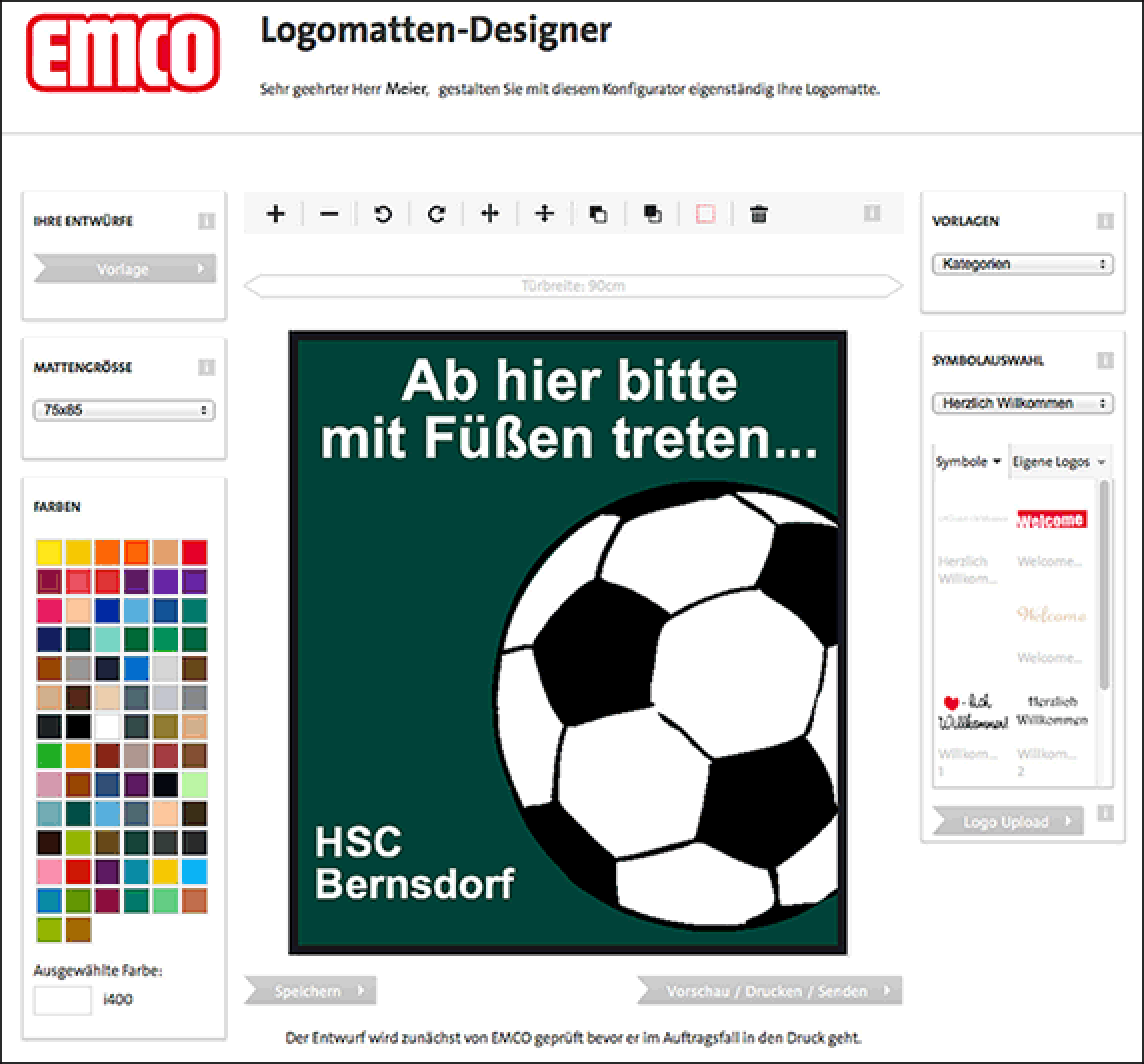Click the red square outline icon

tap(706, 214)
